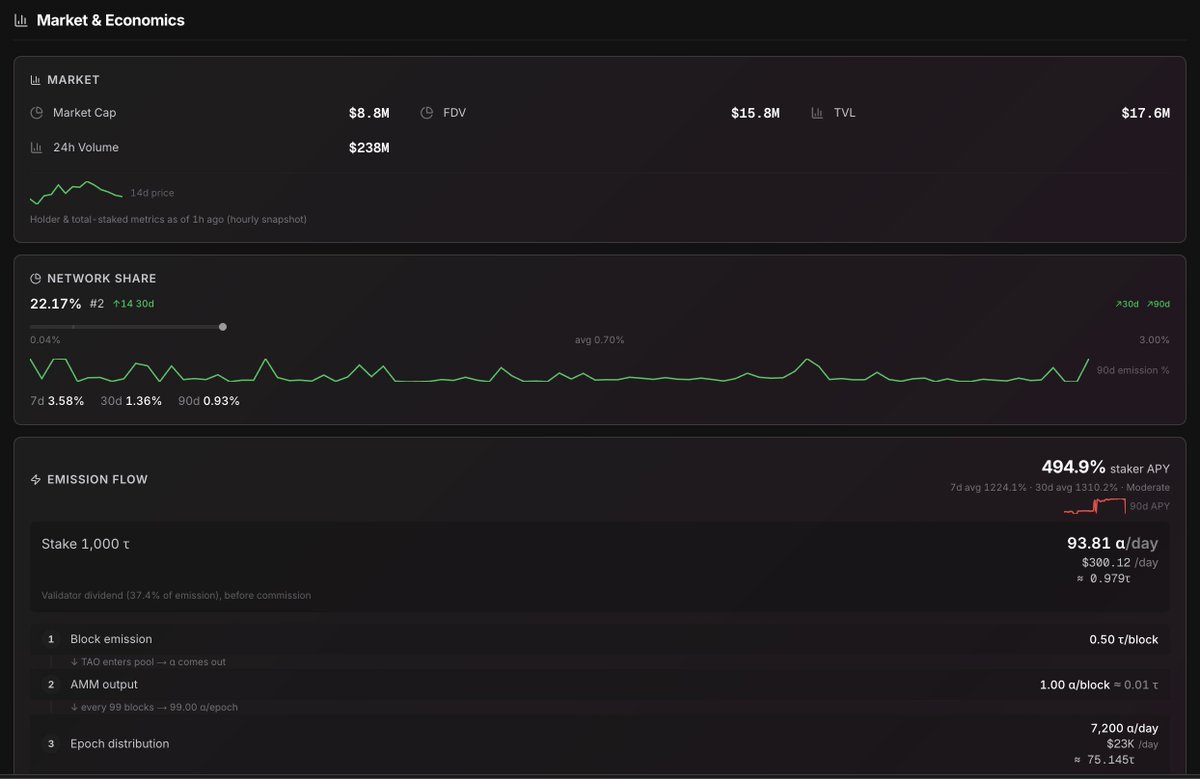Click the Validator dividend note
Viewport: 1200px width, 779px height.
point(176,596)
